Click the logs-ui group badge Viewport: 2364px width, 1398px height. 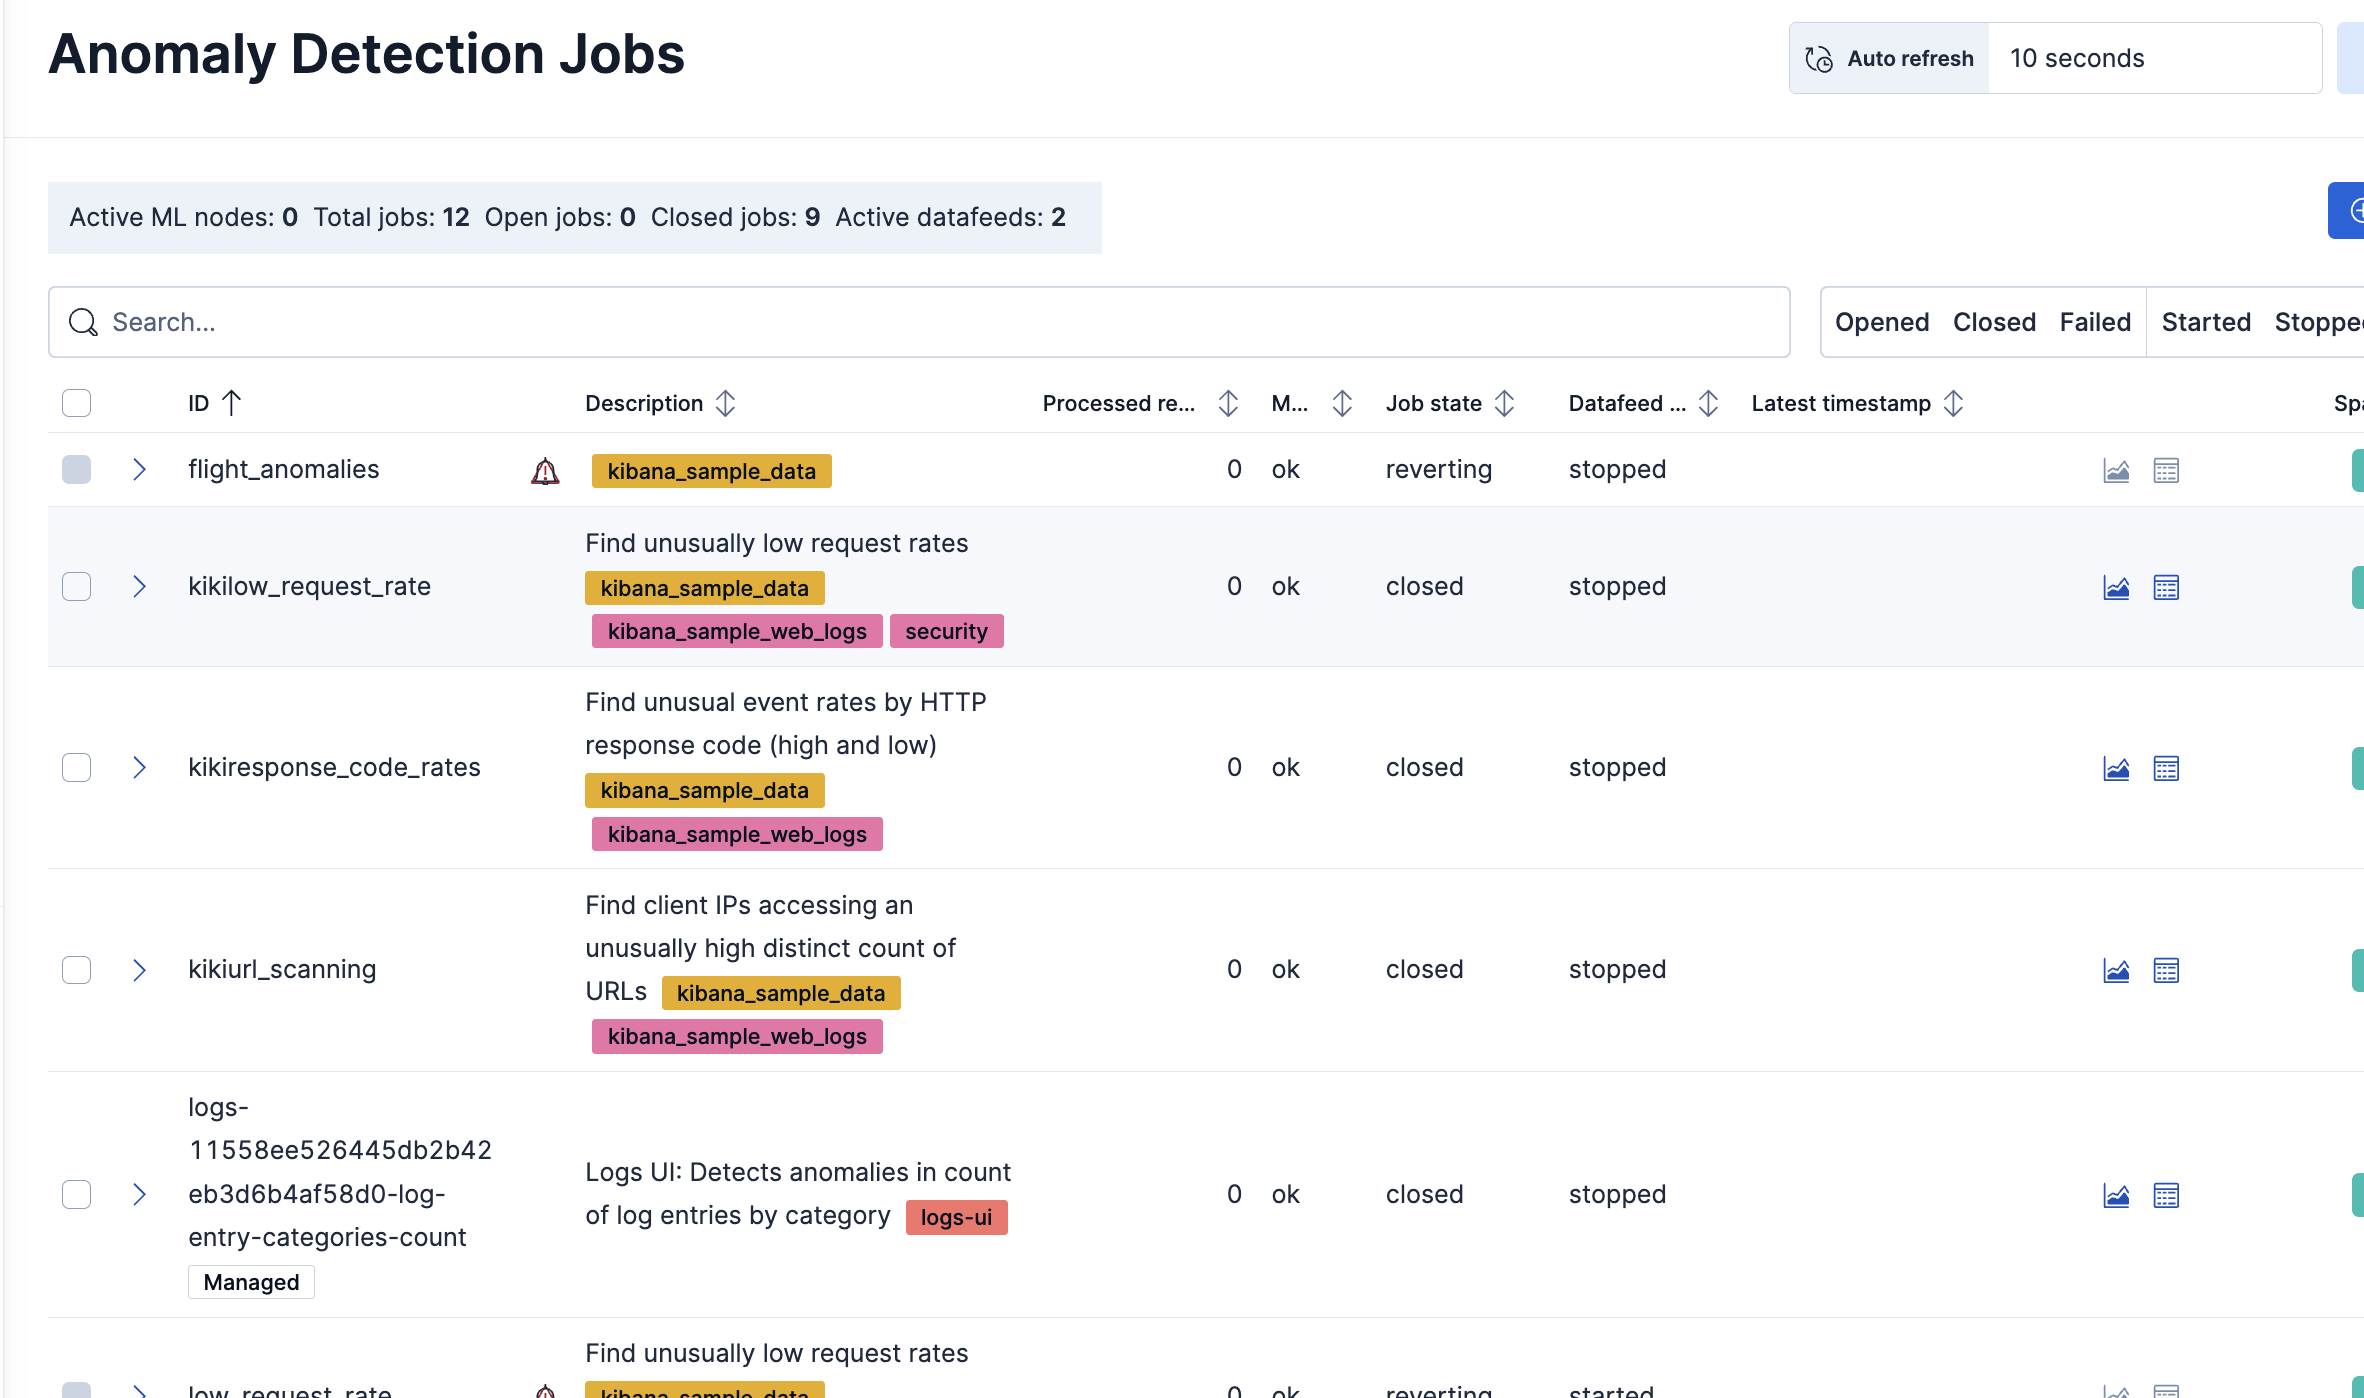[x=956, y=1217]
